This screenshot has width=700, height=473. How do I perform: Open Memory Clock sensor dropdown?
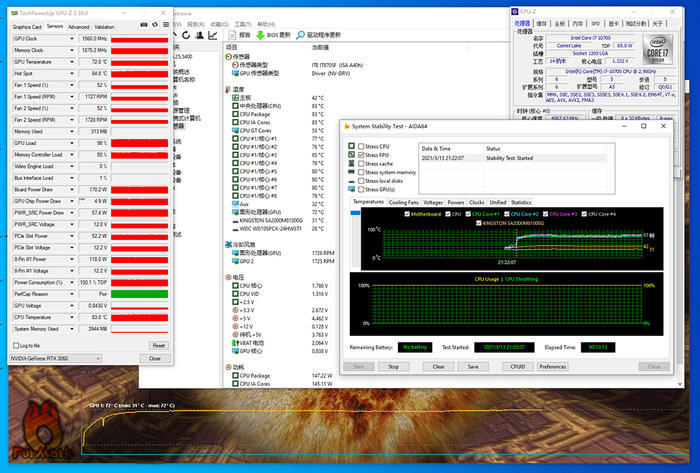pyautogui.click(x=71, y=50)
